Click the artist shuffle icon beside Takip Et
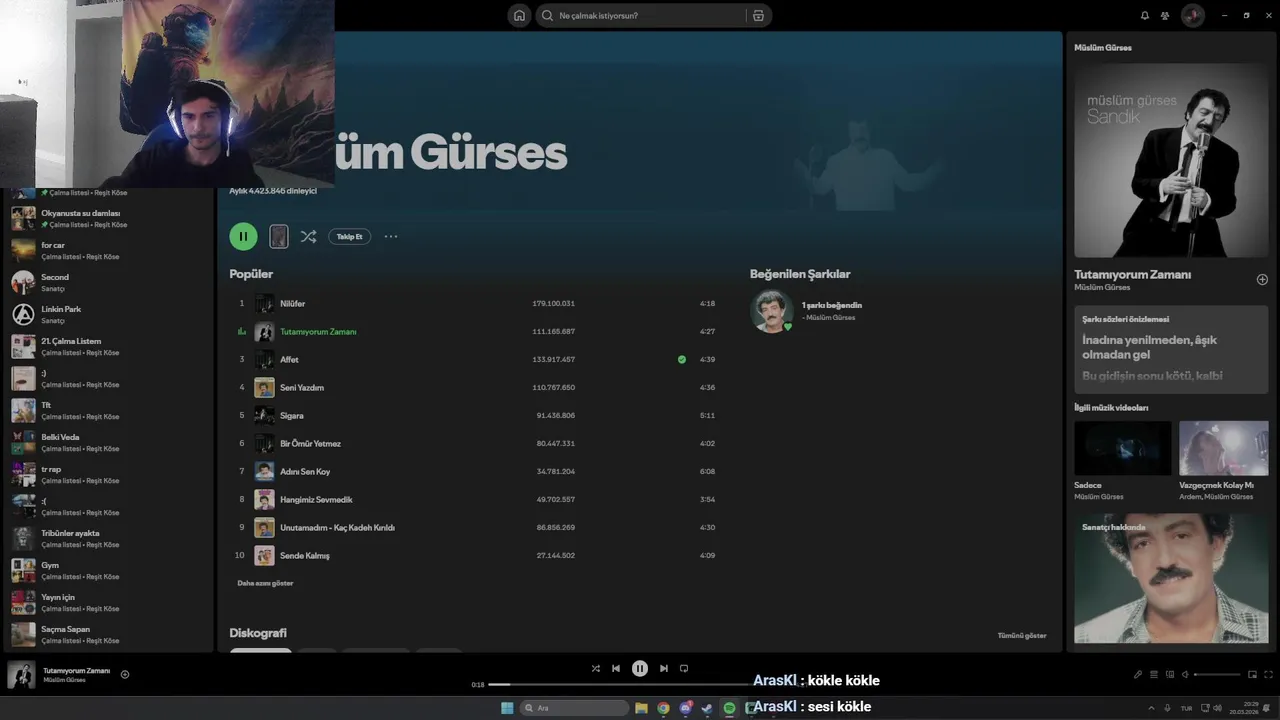Image resolution: width=1280 pixels, height=720 pixels. coord(308,237)
